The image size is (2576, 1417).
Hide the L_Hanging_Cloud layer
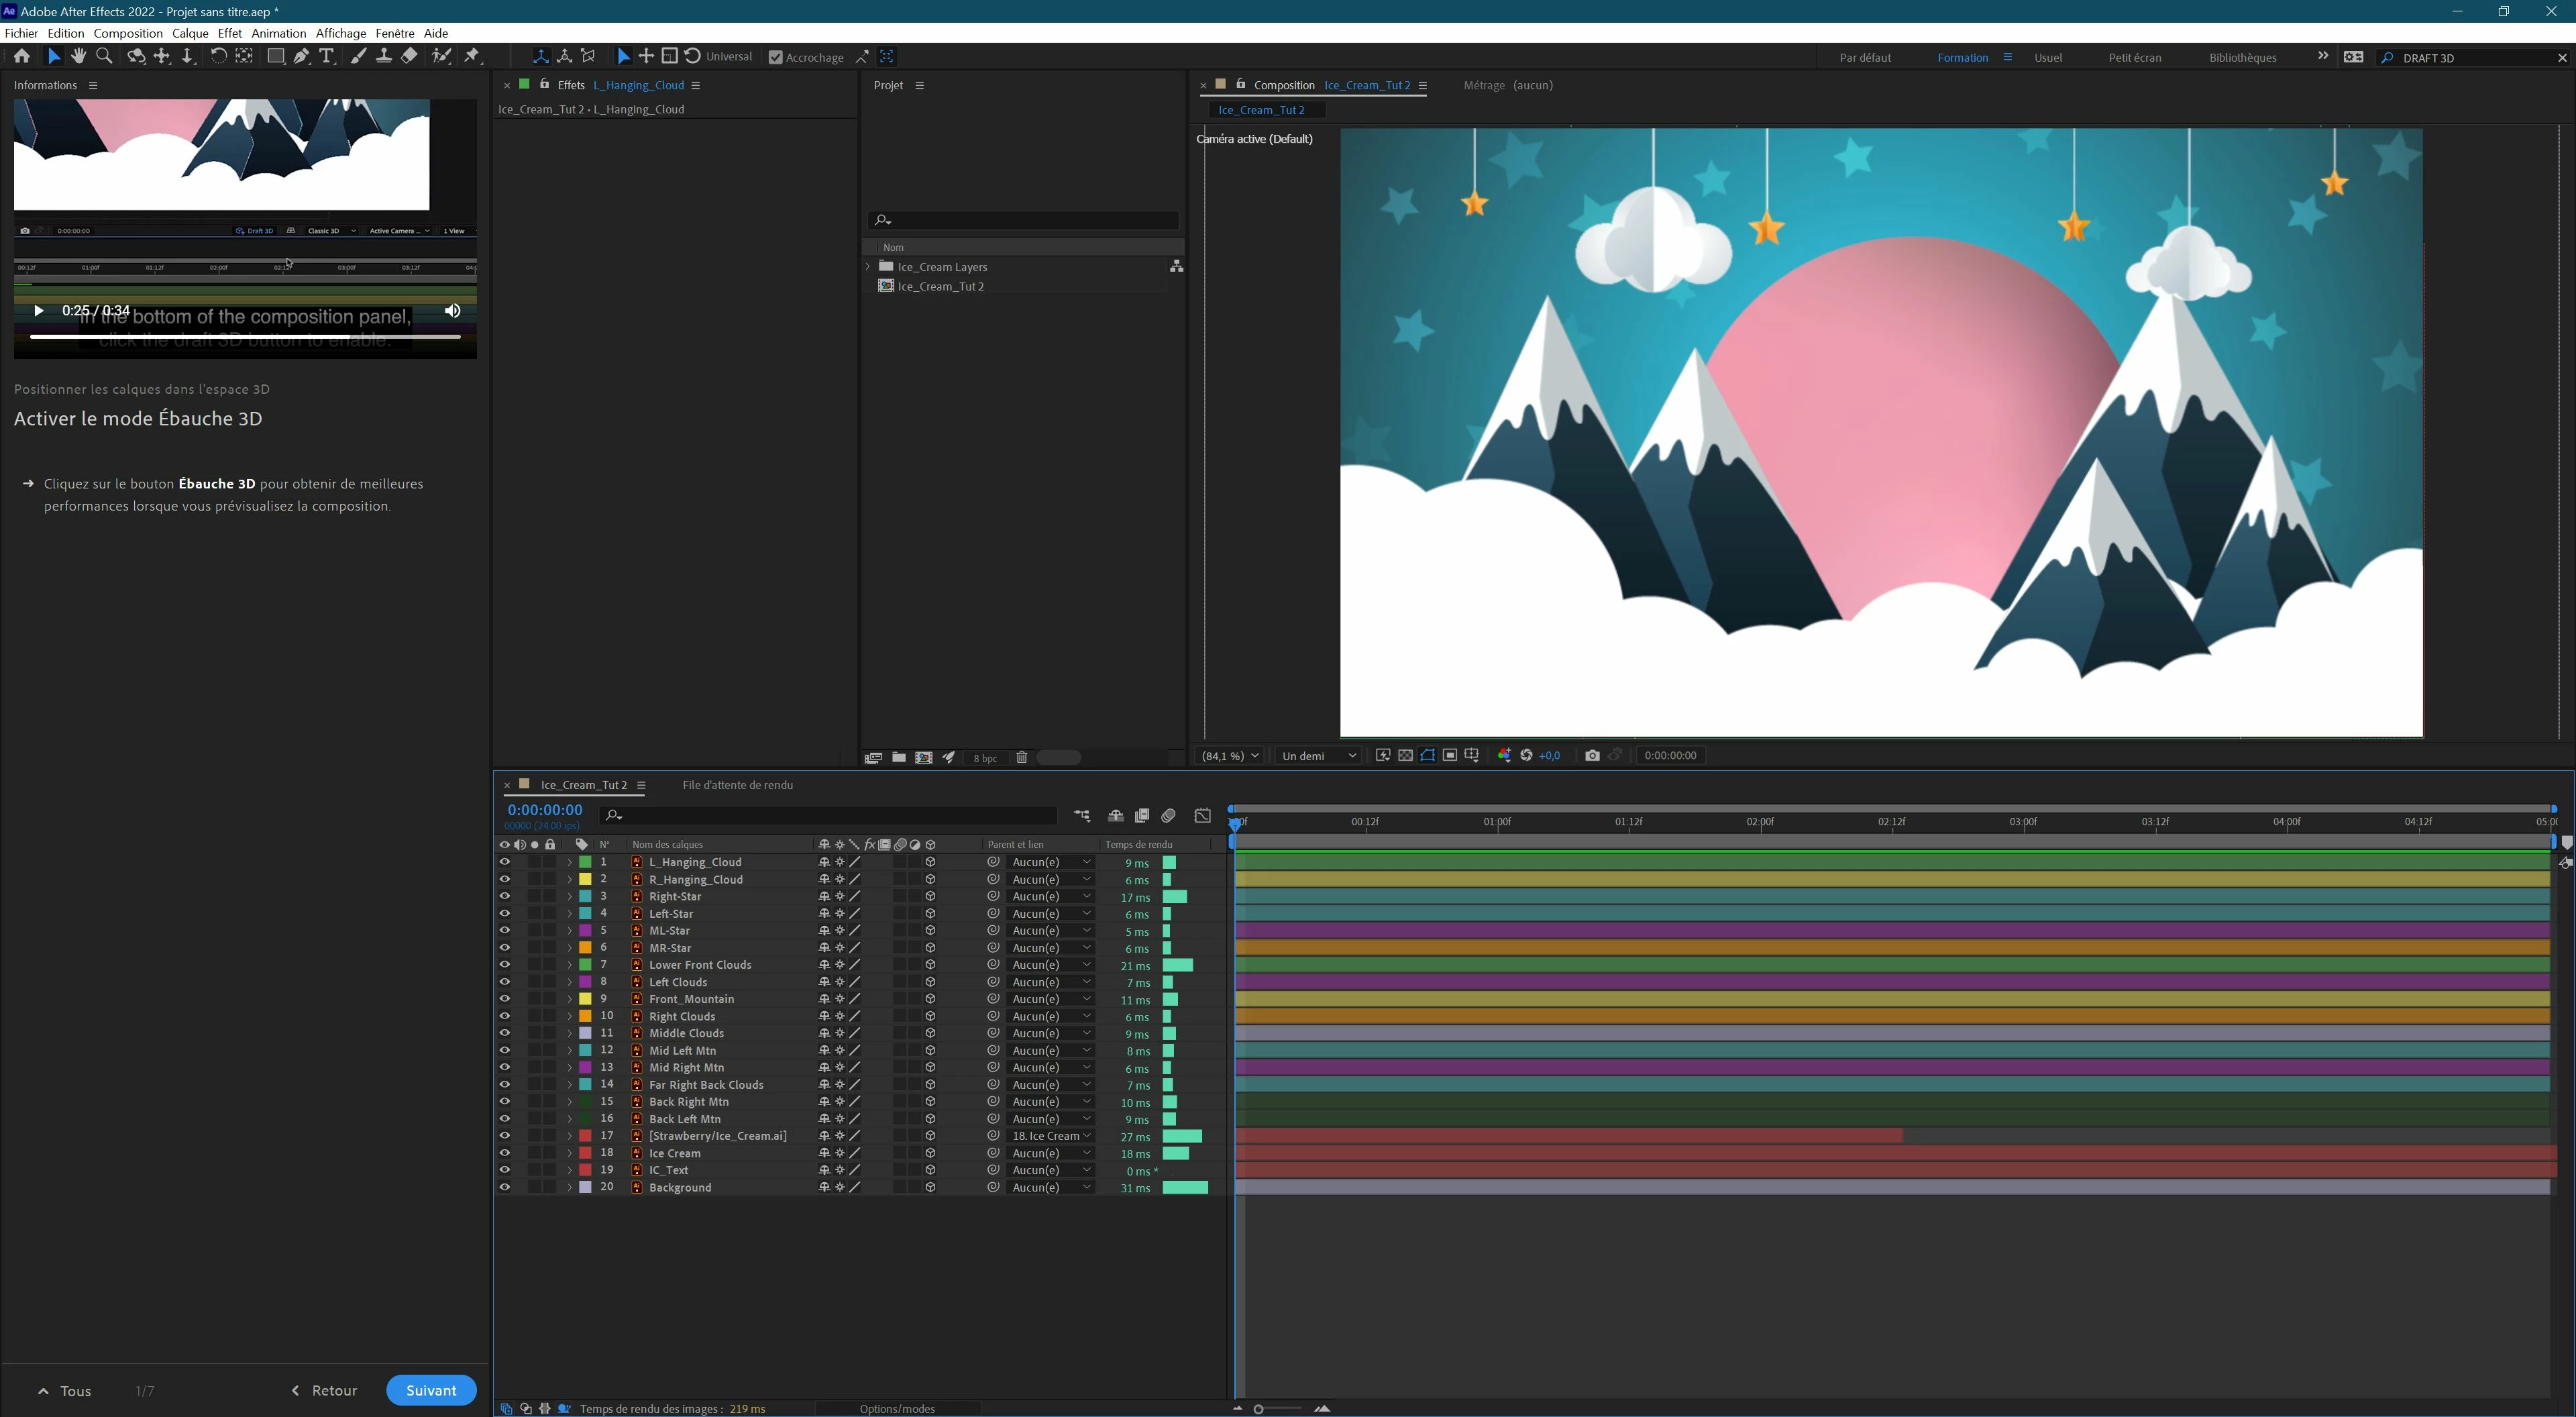coord(505,862)
